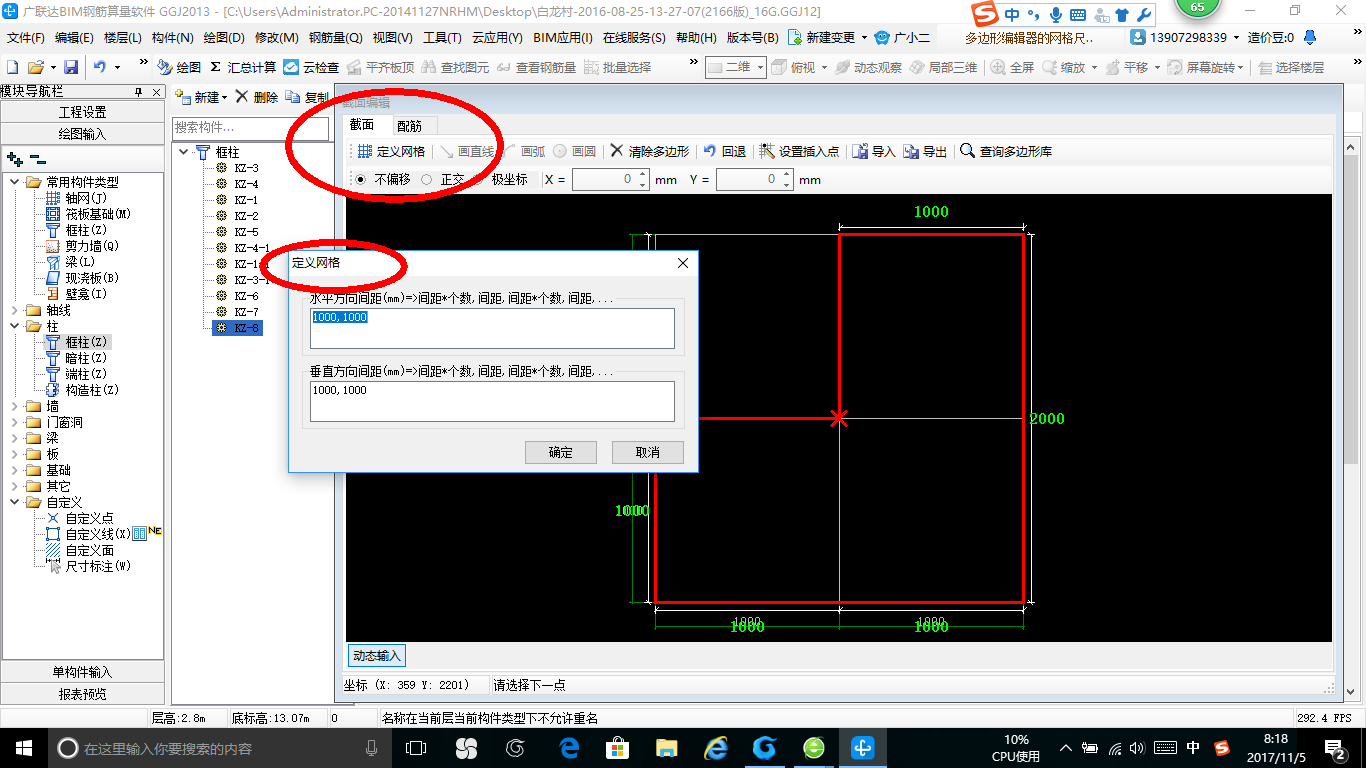Click the X coordinate input field

[x=604, y=179]
